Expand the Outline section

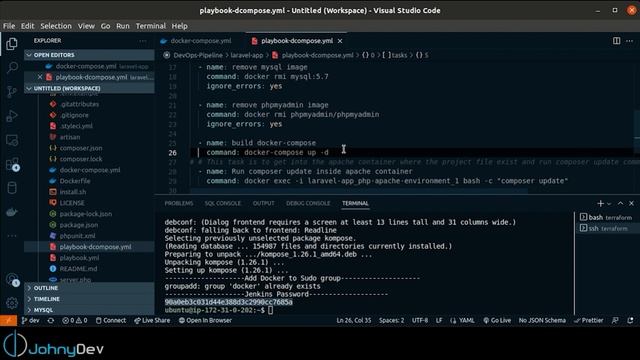[89, 288]
